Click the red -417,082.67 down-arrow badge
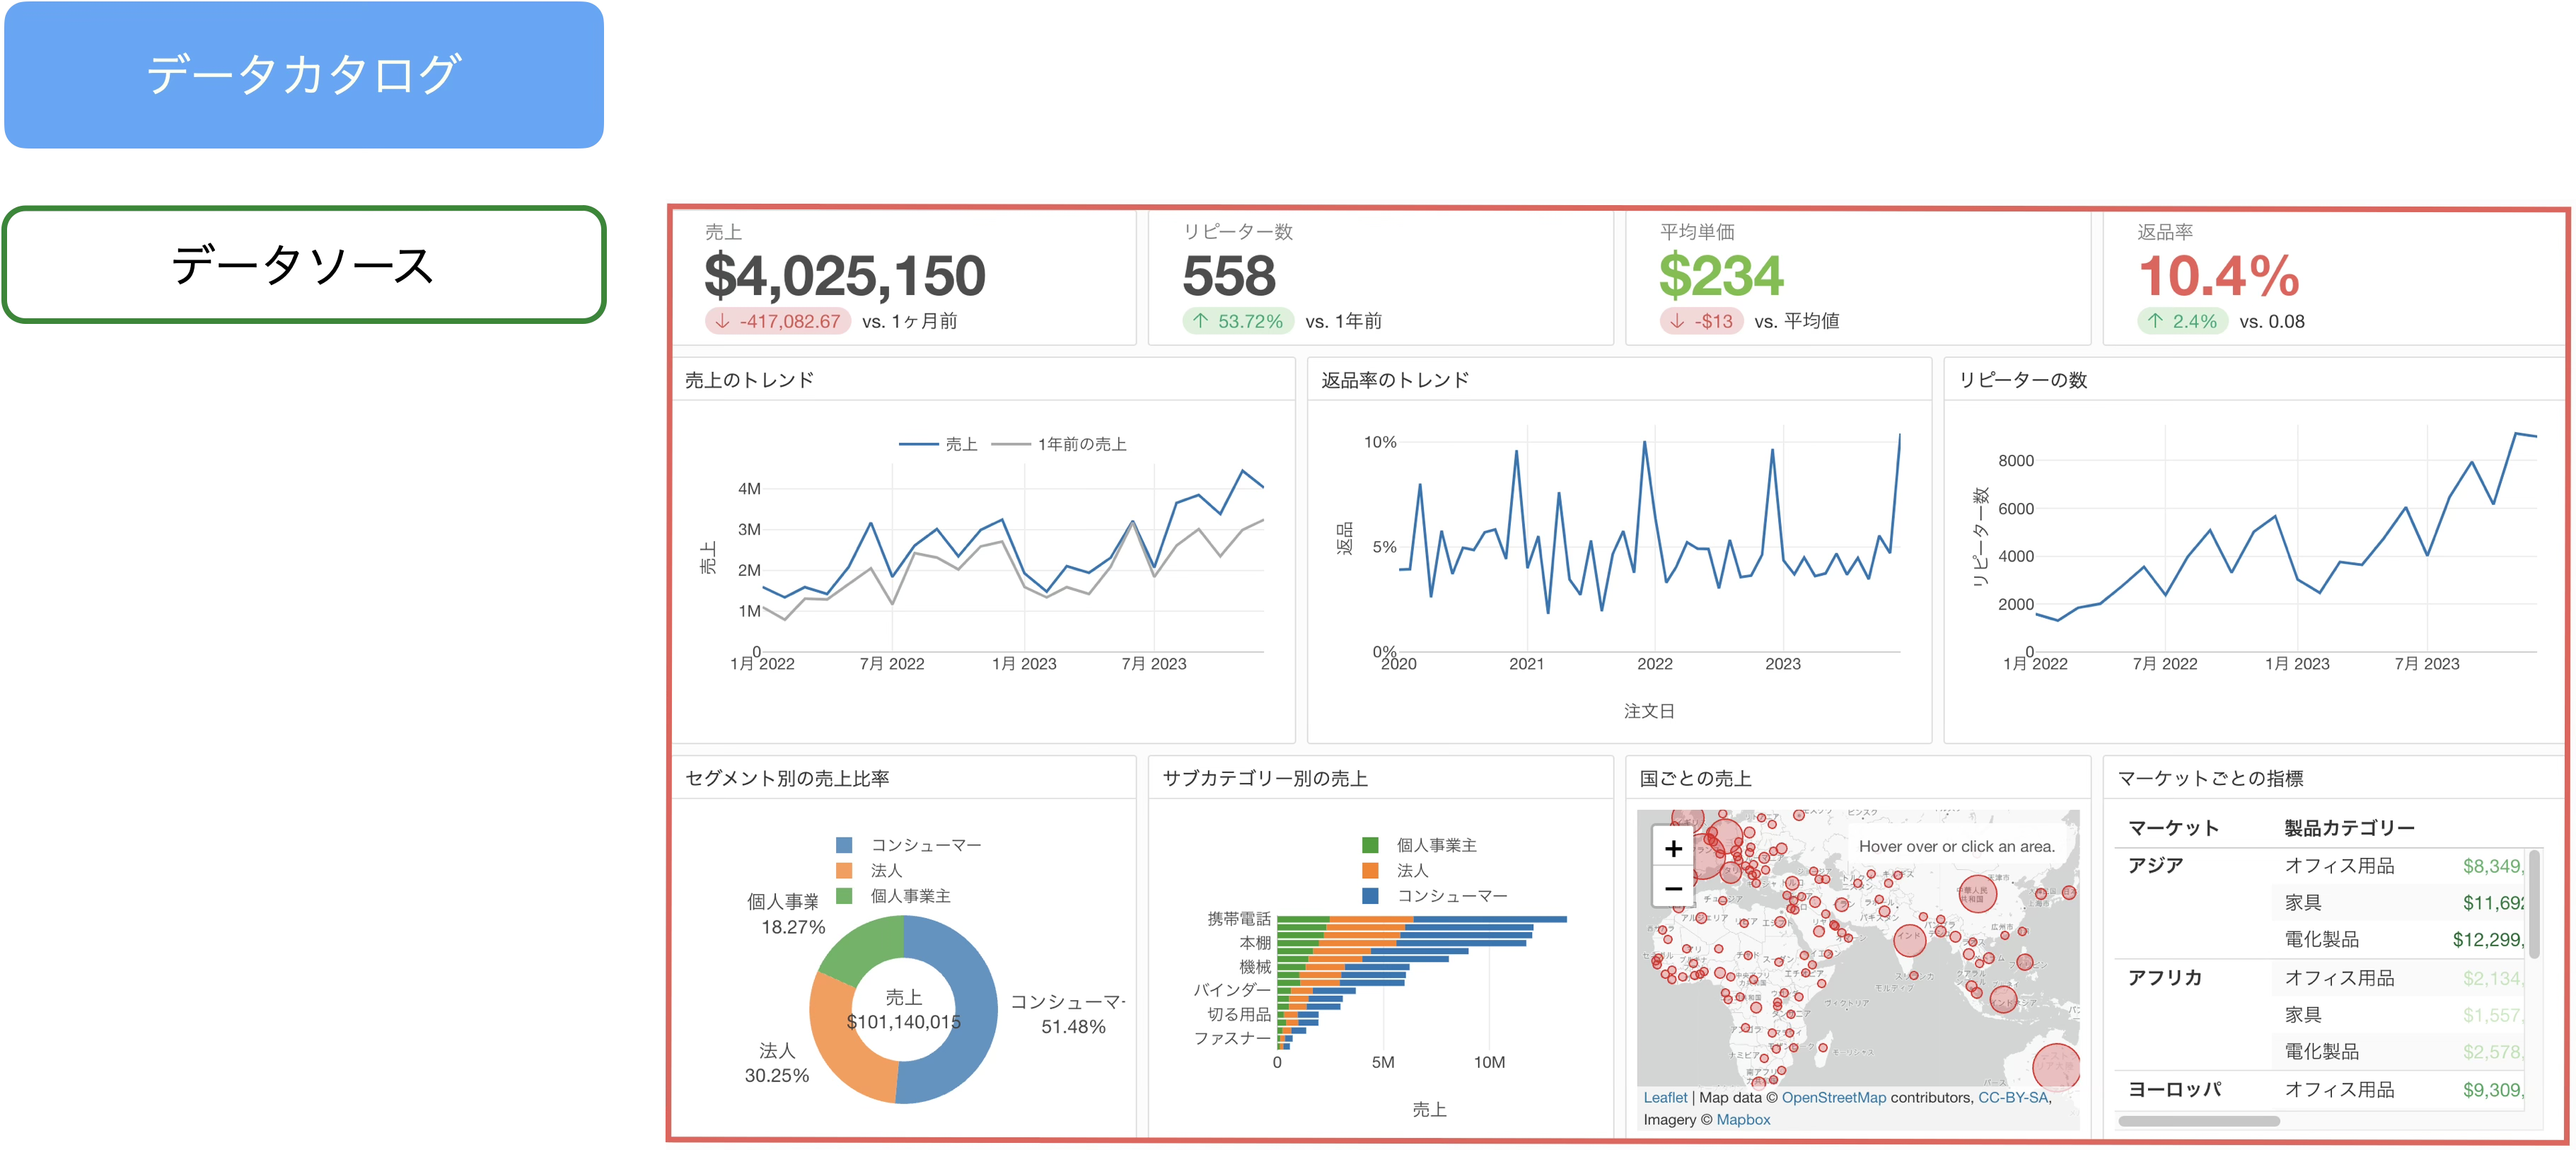 778,321
